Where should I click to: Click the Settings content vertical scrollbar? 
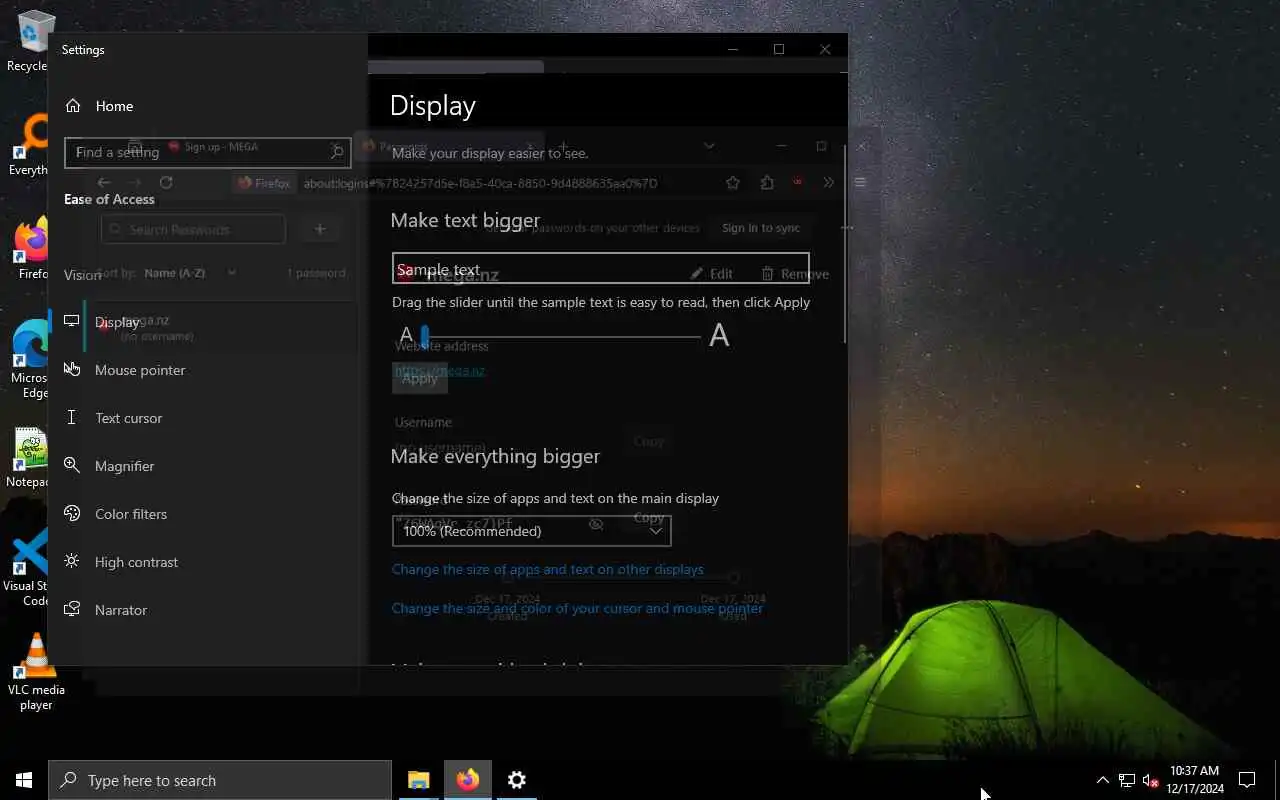tap(846, 243)
